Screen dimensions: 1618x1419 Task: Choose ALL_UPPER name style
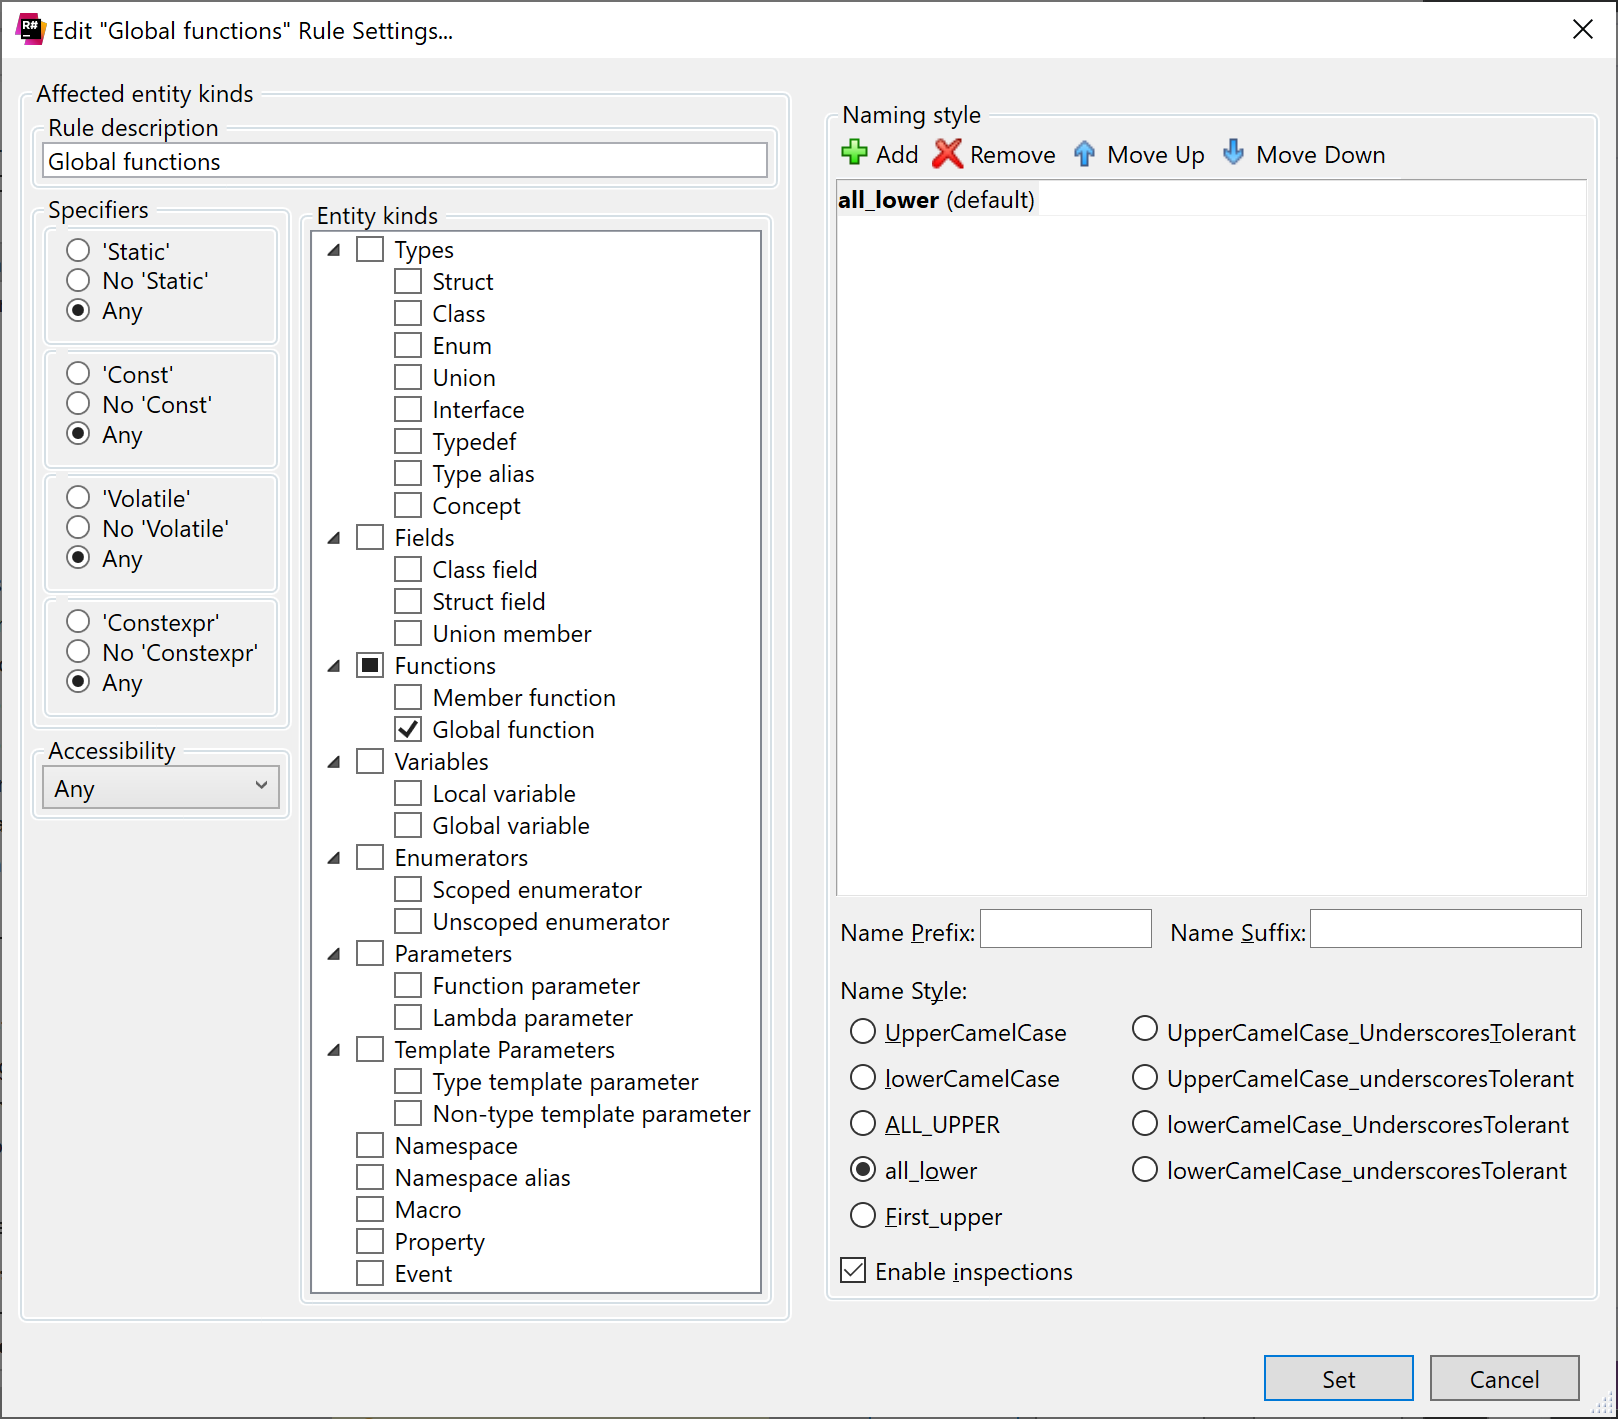[862, 1123]
